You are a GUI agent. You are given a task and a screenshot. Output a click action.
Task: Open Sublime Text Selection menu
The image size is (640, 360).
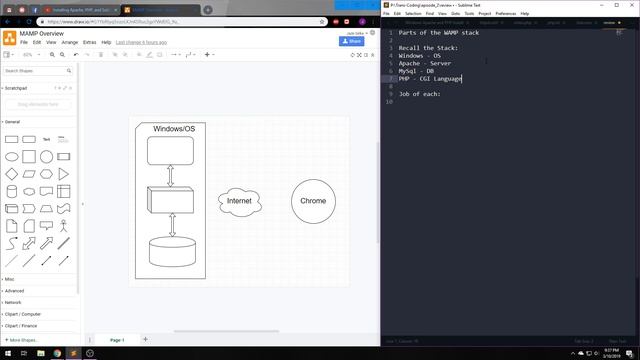click(413, 13)
